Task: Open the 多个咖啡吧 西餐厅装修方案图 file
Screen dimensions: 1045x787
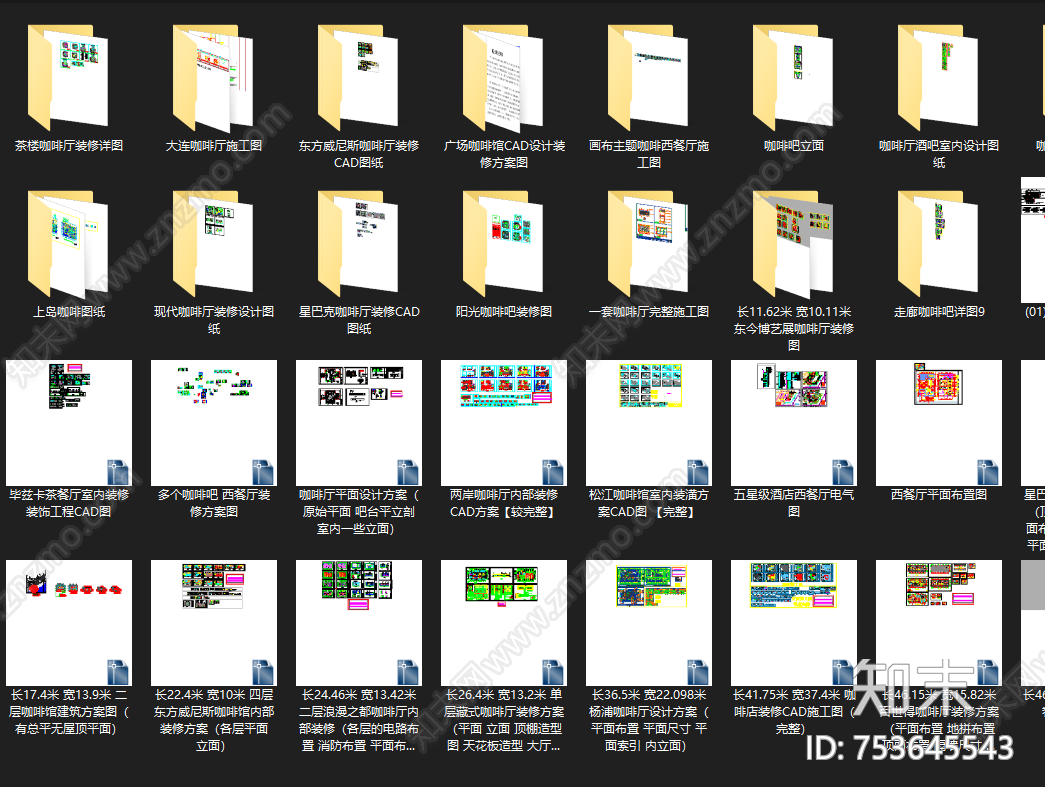Action: (213, 422)
